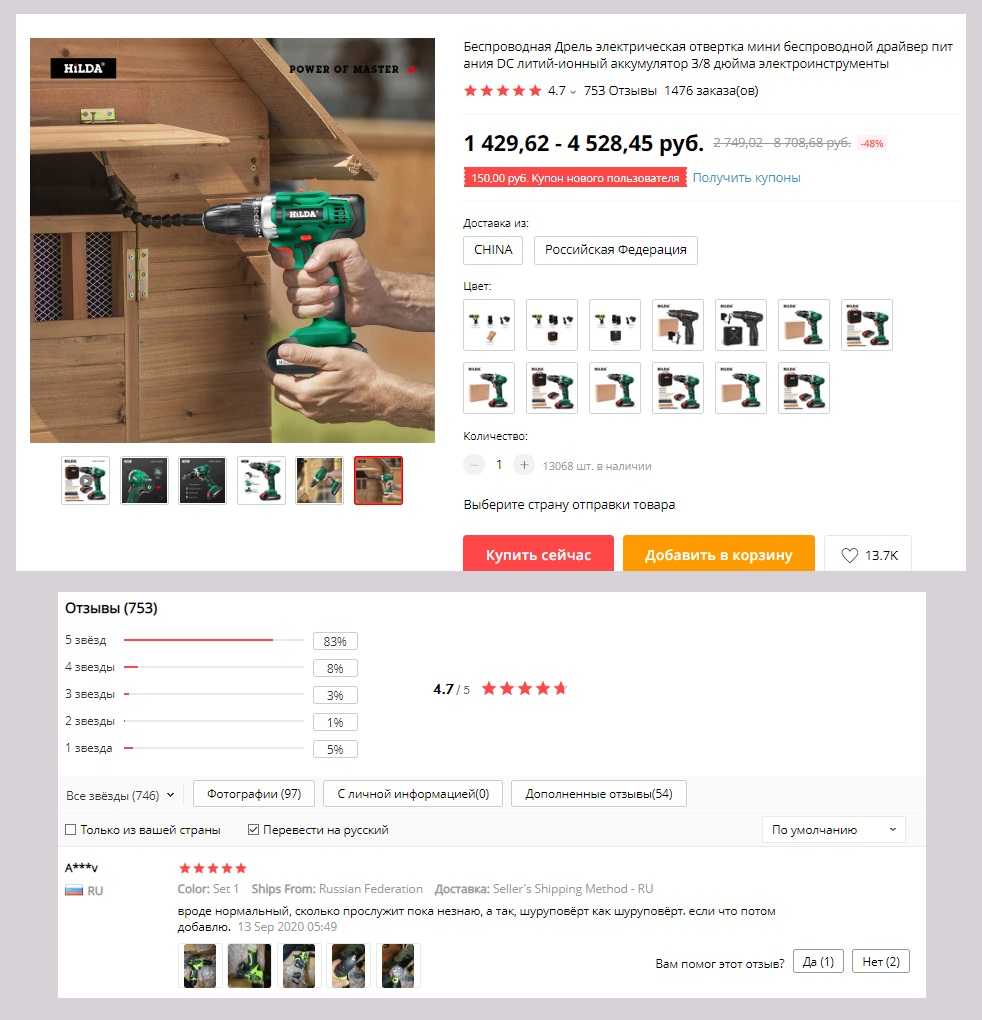
Task: Expand the 4.7 rating chevron near stars
Action: [x=573, y=92]
